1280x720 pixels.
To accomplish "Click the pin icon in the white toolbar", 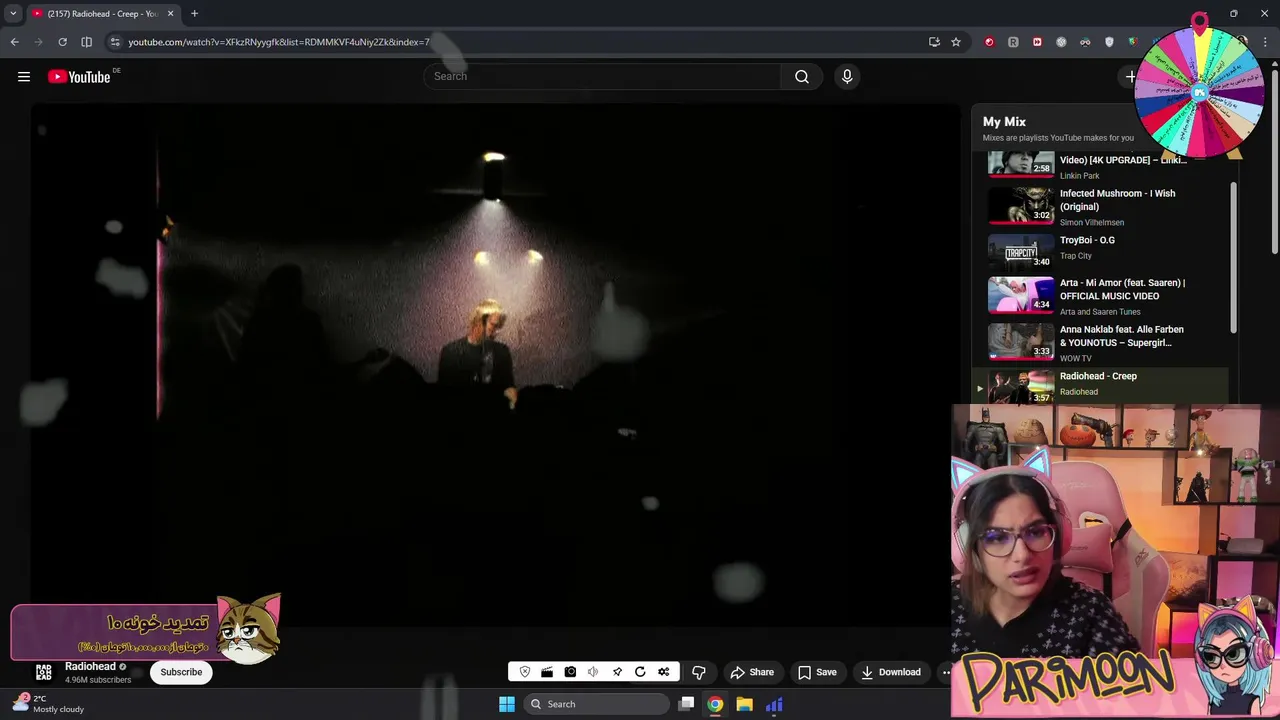I will pos(617,672).
